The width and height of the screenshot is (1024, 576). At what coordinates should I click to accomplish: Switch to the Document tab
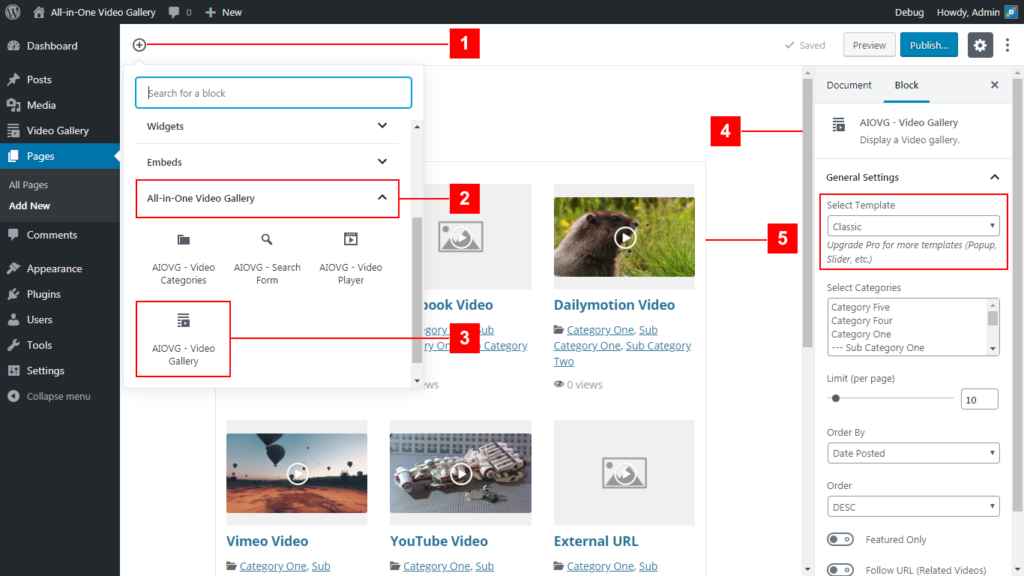(849, 85)
